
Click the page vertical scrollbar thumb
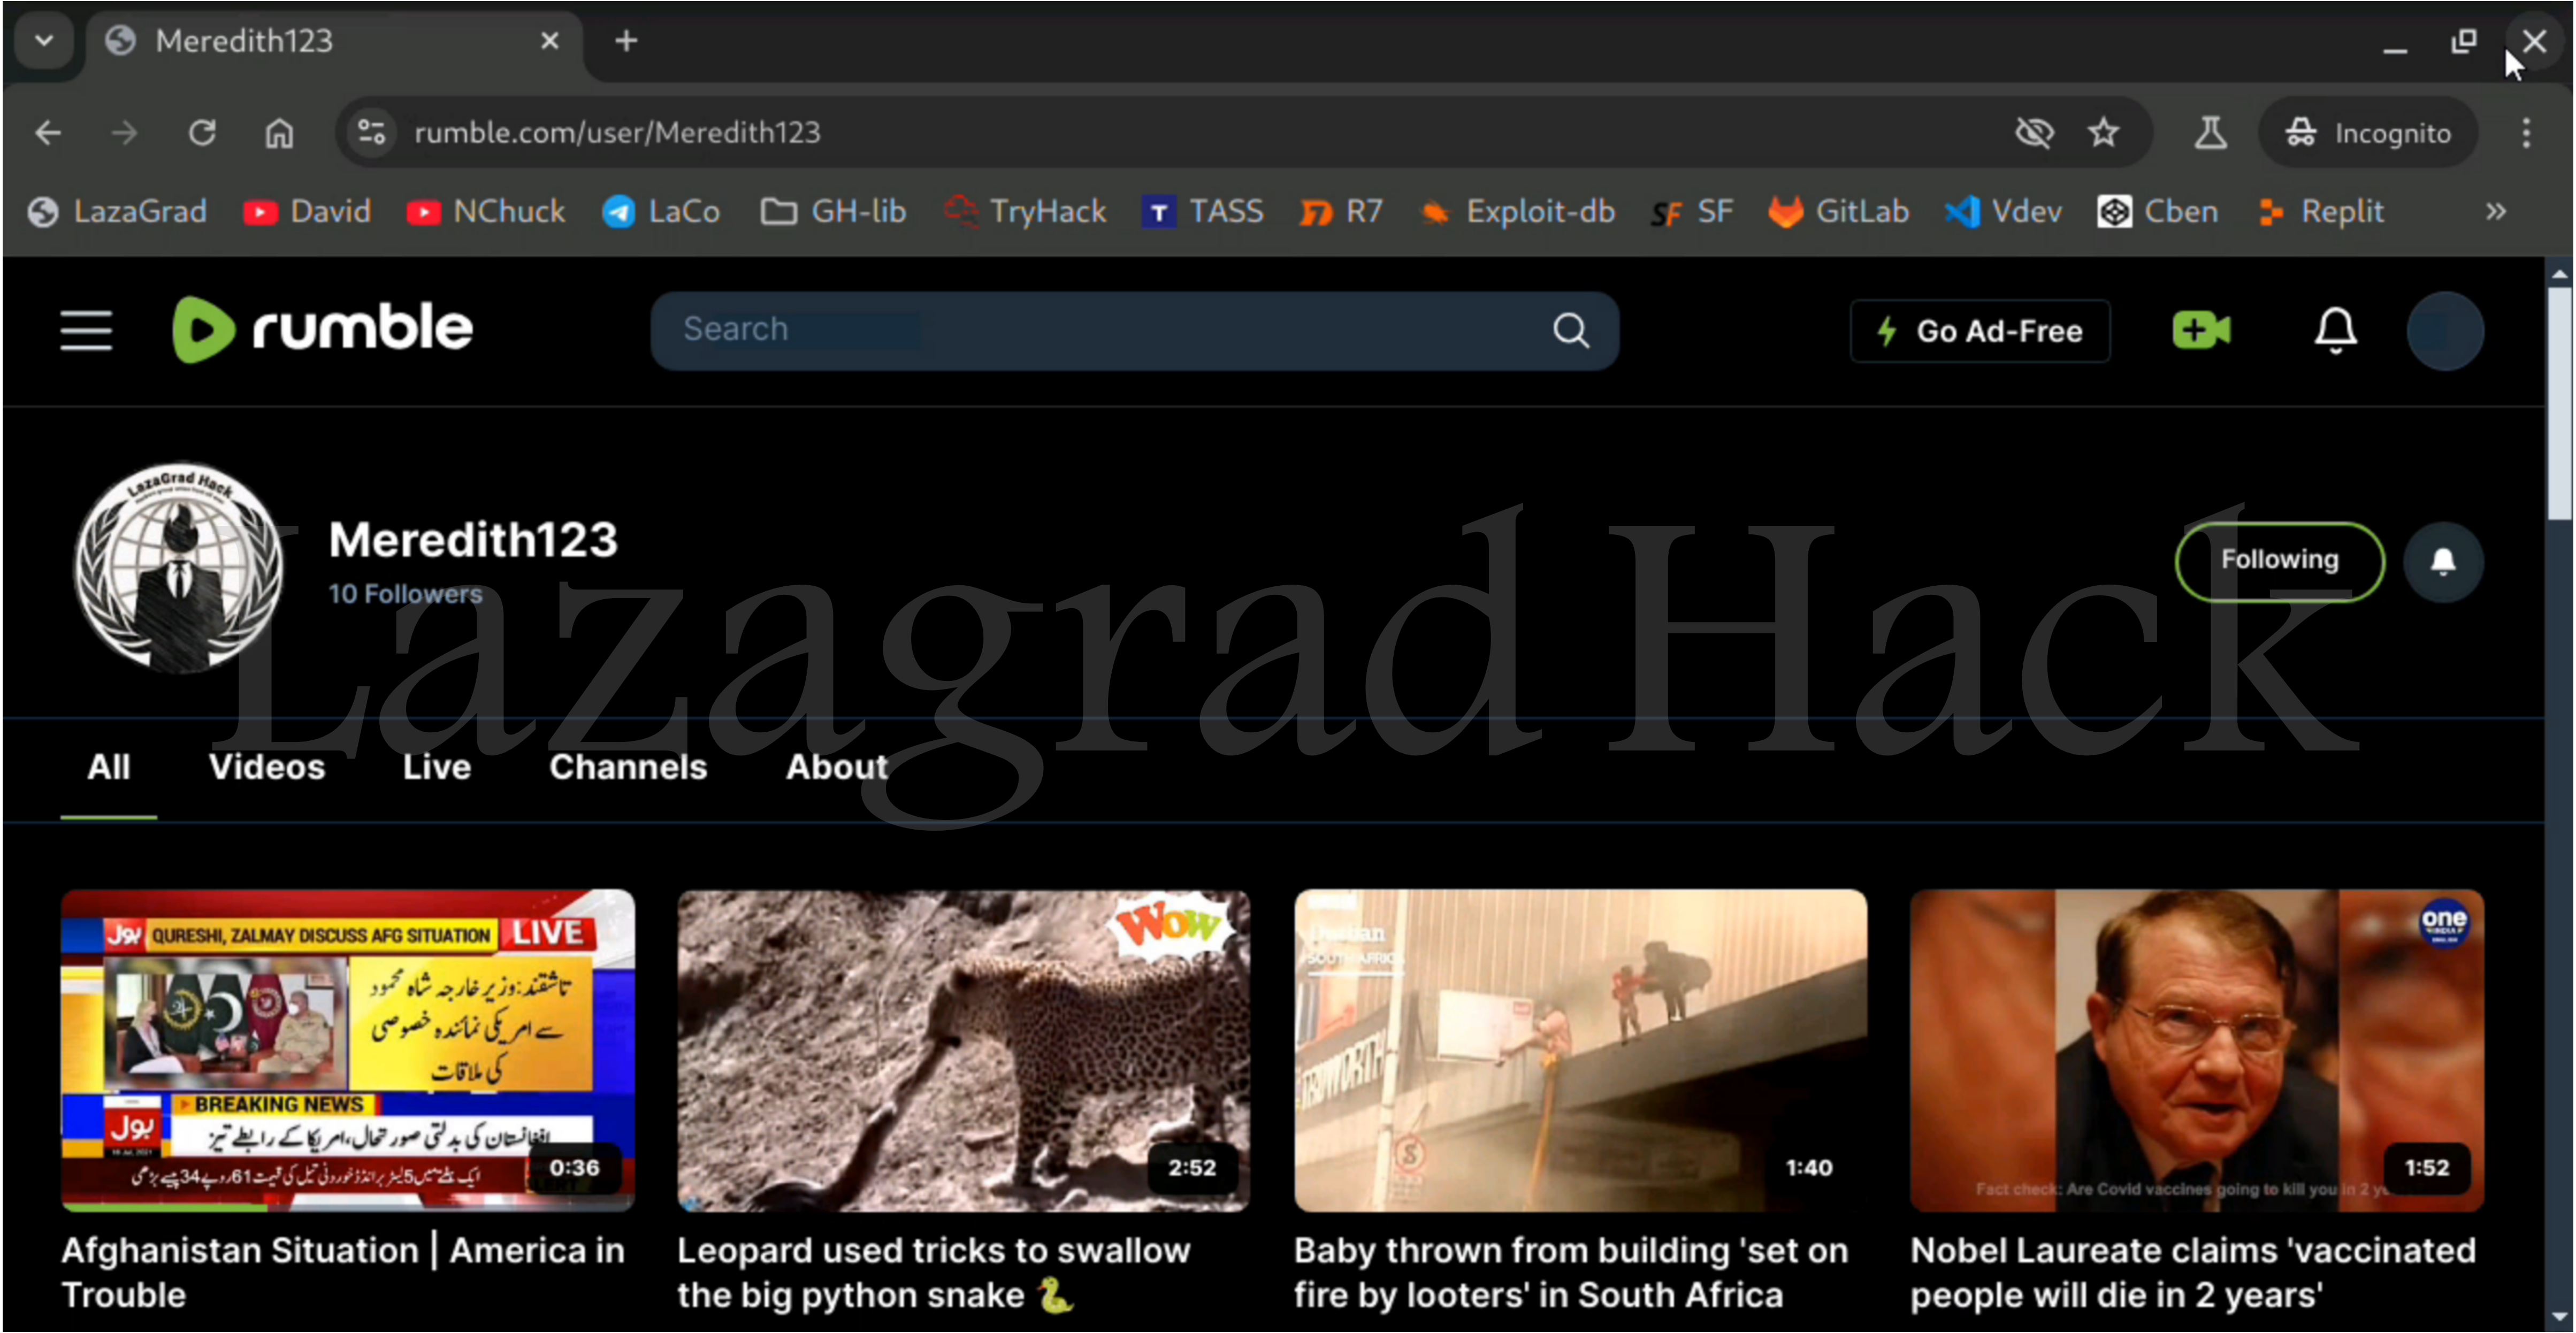(x=2559, y=404)
